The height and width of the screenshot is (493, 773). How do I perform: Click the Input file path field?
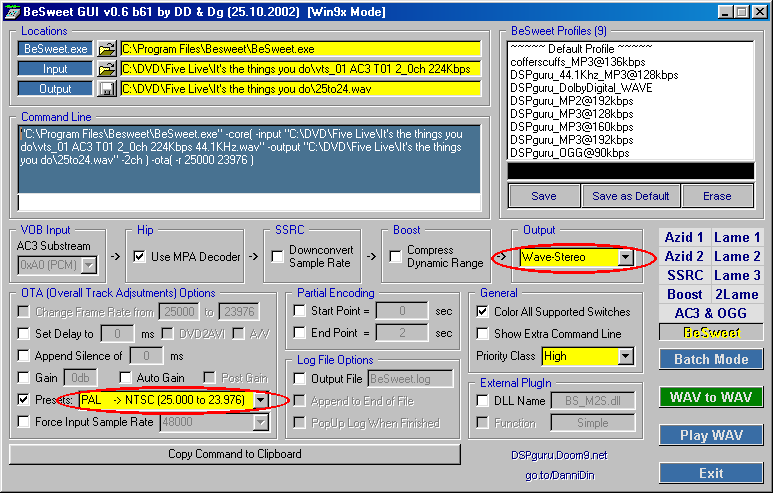300,69
